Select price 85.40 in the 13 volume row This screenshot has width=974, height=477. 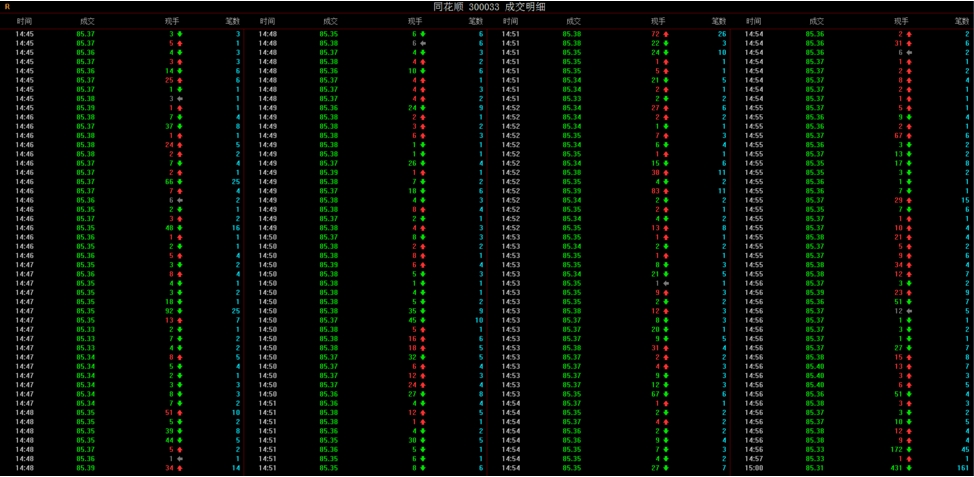tap(814, 366)
